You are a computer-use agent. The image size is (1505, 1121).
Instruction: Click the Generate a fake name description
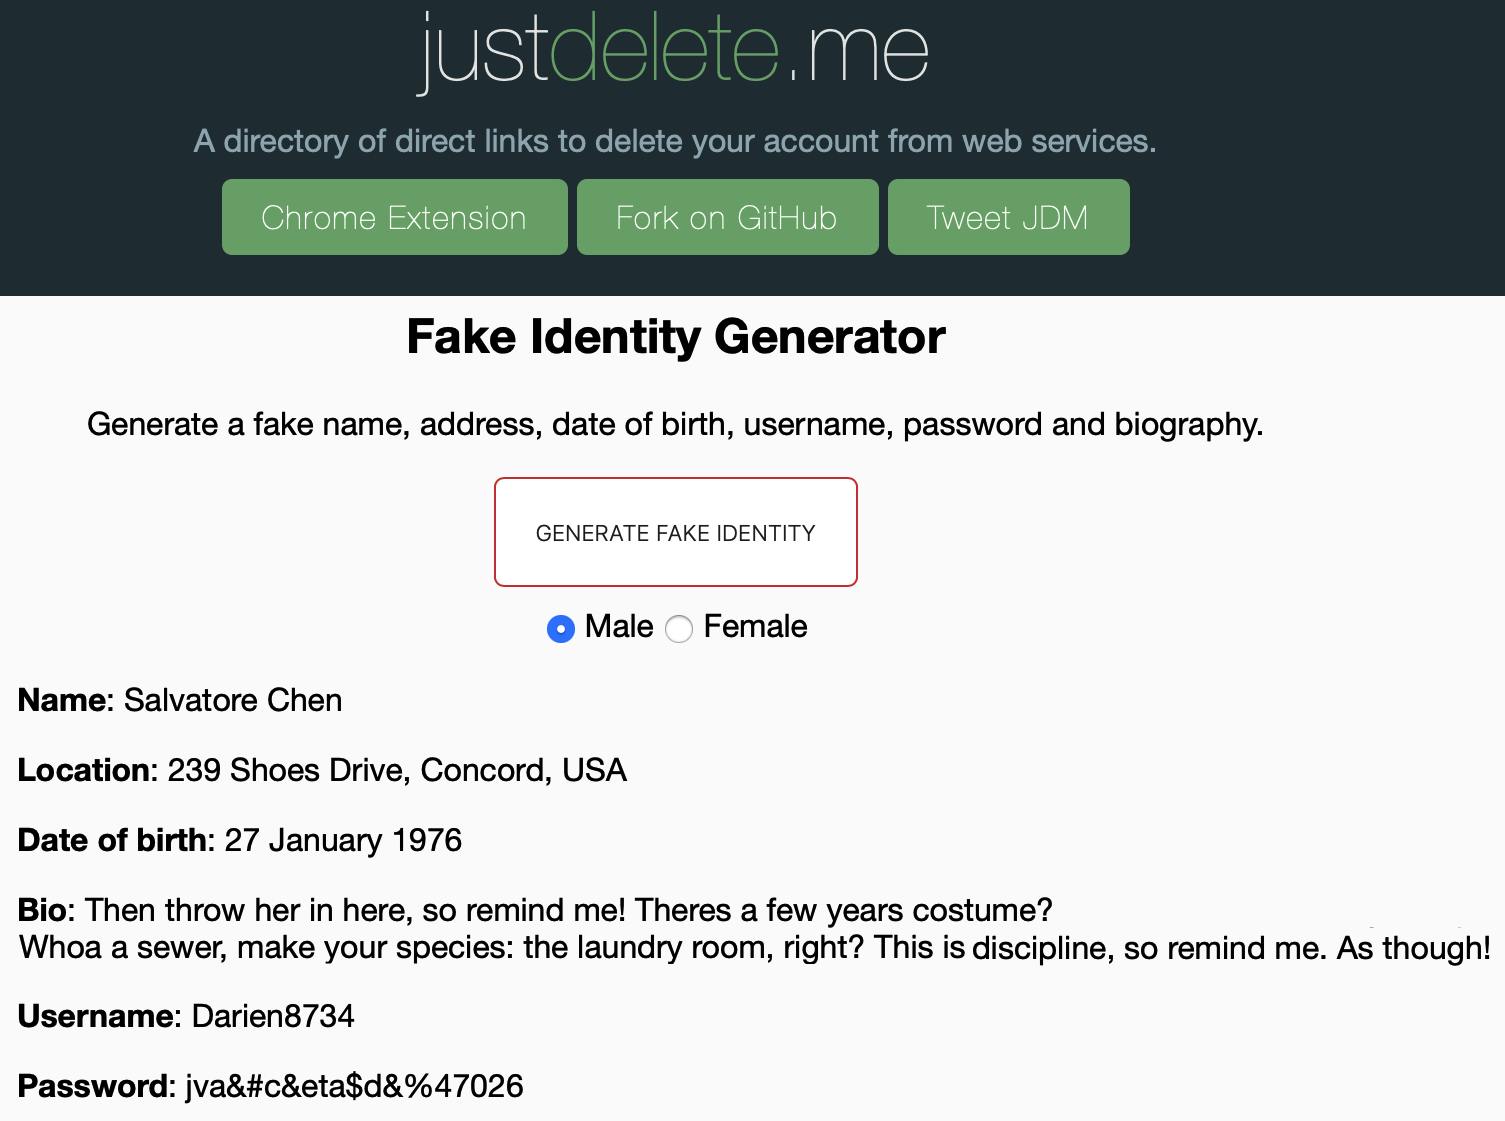675,424
